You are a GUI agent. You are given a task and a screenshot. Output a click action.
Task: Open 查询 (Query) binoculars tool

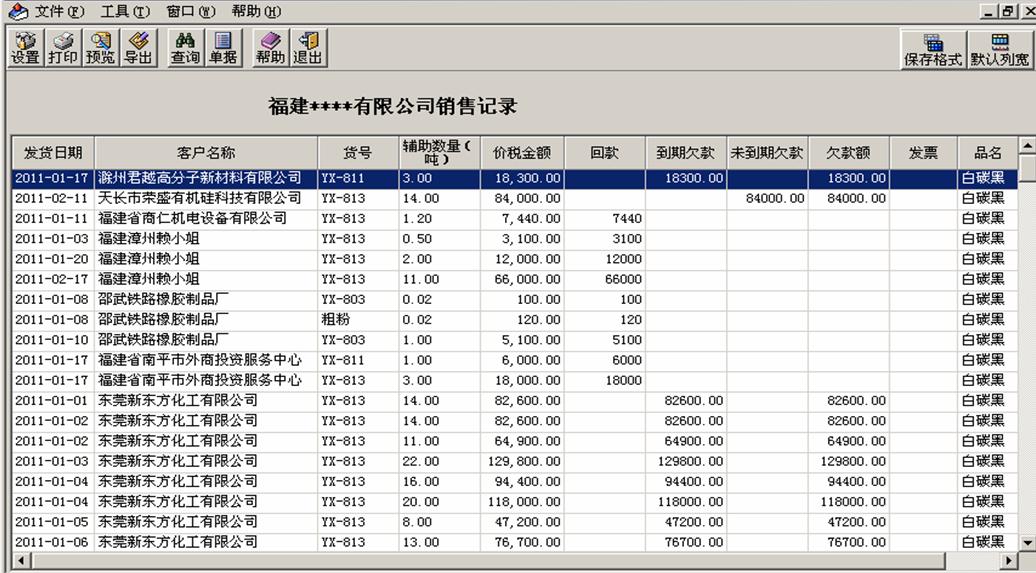pos(185,47)
